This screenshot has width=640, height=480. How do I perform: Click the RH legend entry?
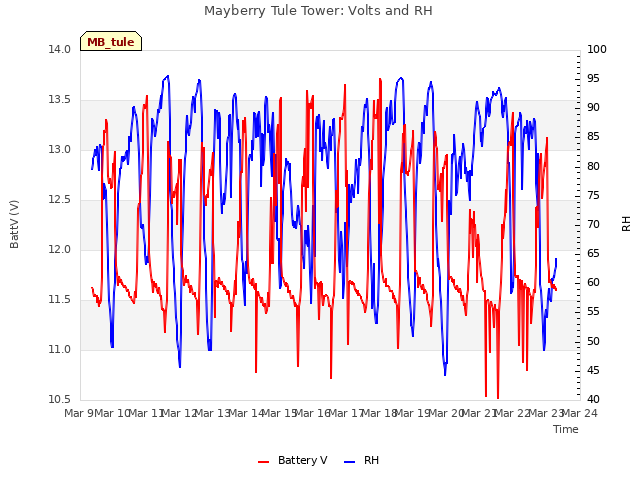(362, 460)
